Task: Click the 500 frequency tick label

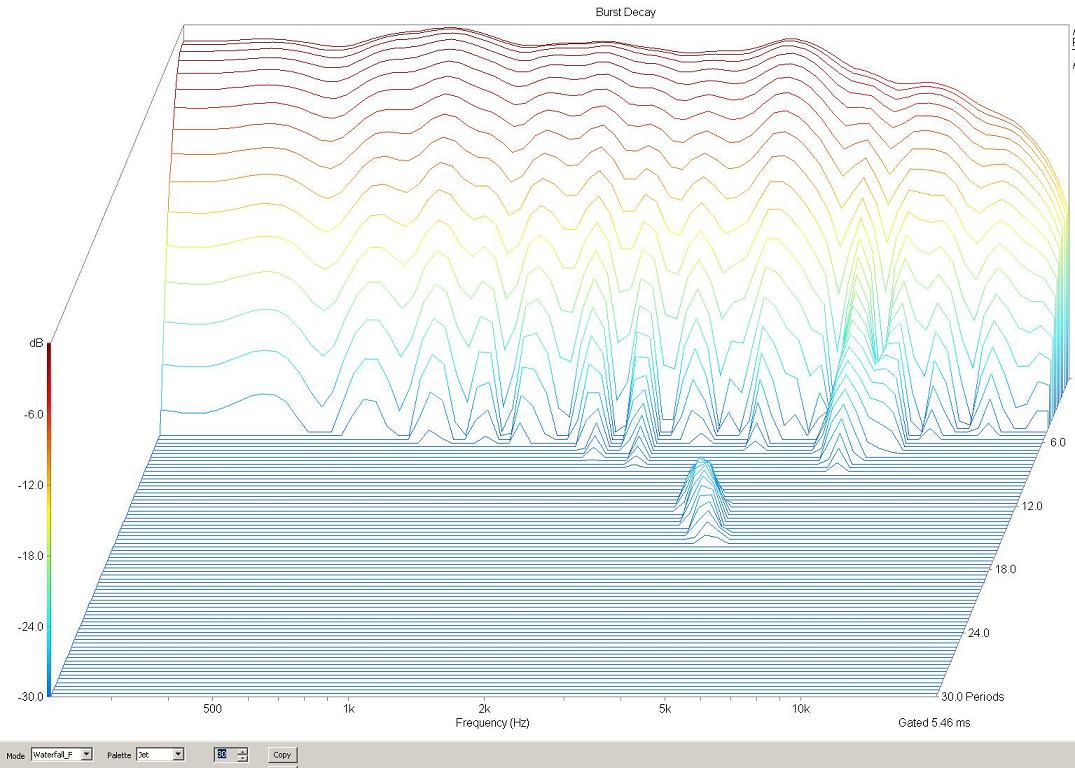Action: (211, 709)
